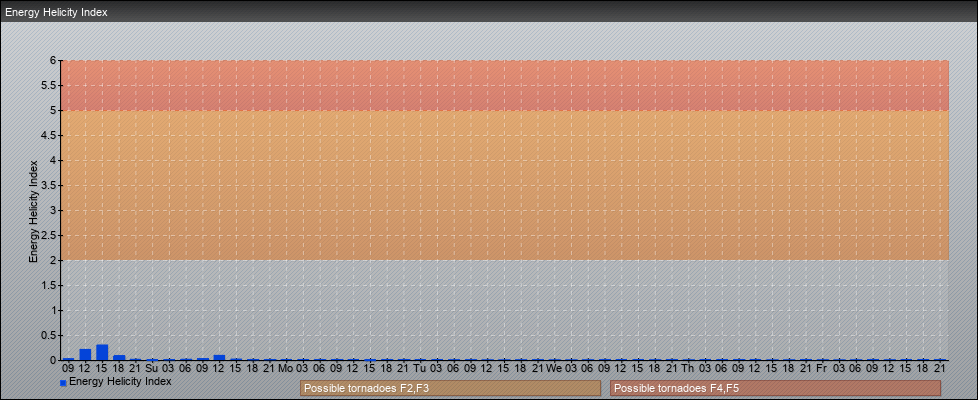Click the Possible tornadoes F2,F3 legend box

pyautogui.click(x=450, y=388)
